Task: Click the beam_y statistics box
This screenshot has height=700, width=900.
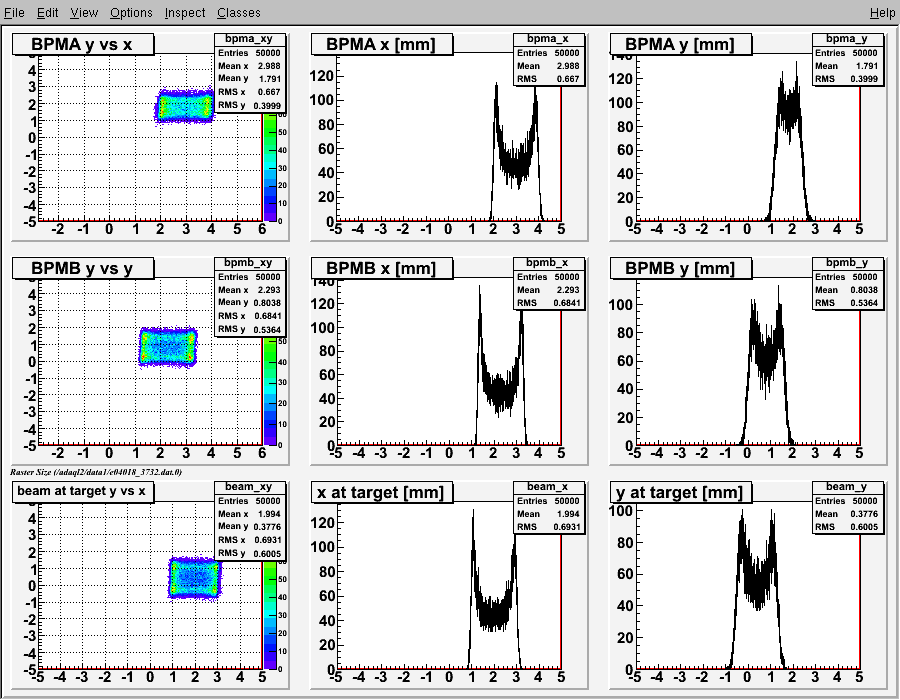Action: pyautogui.click(x=847, y=508)
